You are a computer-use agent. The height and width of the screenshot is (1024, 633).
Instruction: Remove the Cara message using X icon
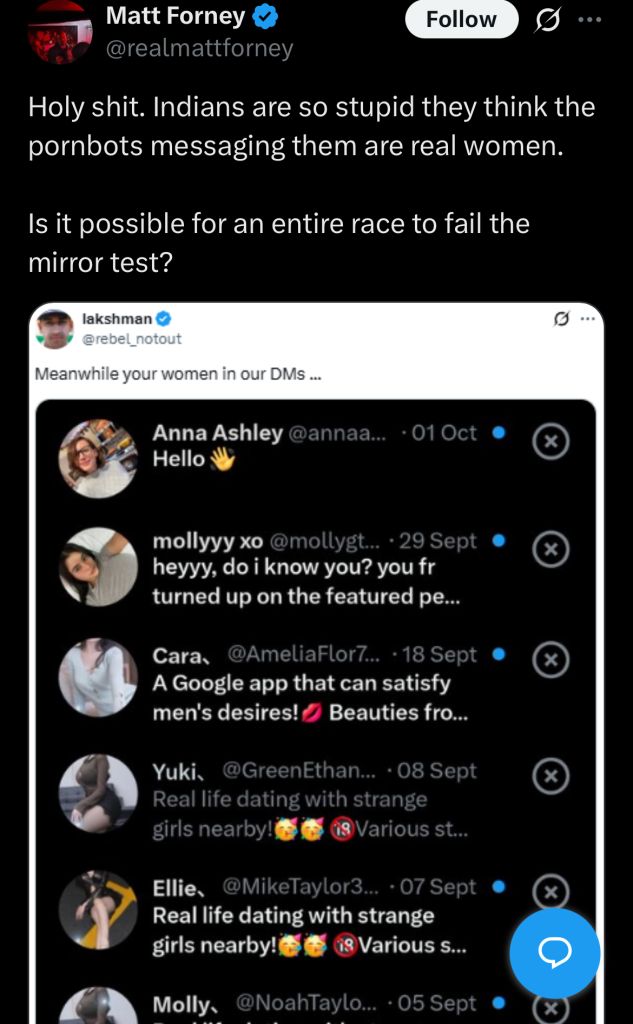coord(550,659)
